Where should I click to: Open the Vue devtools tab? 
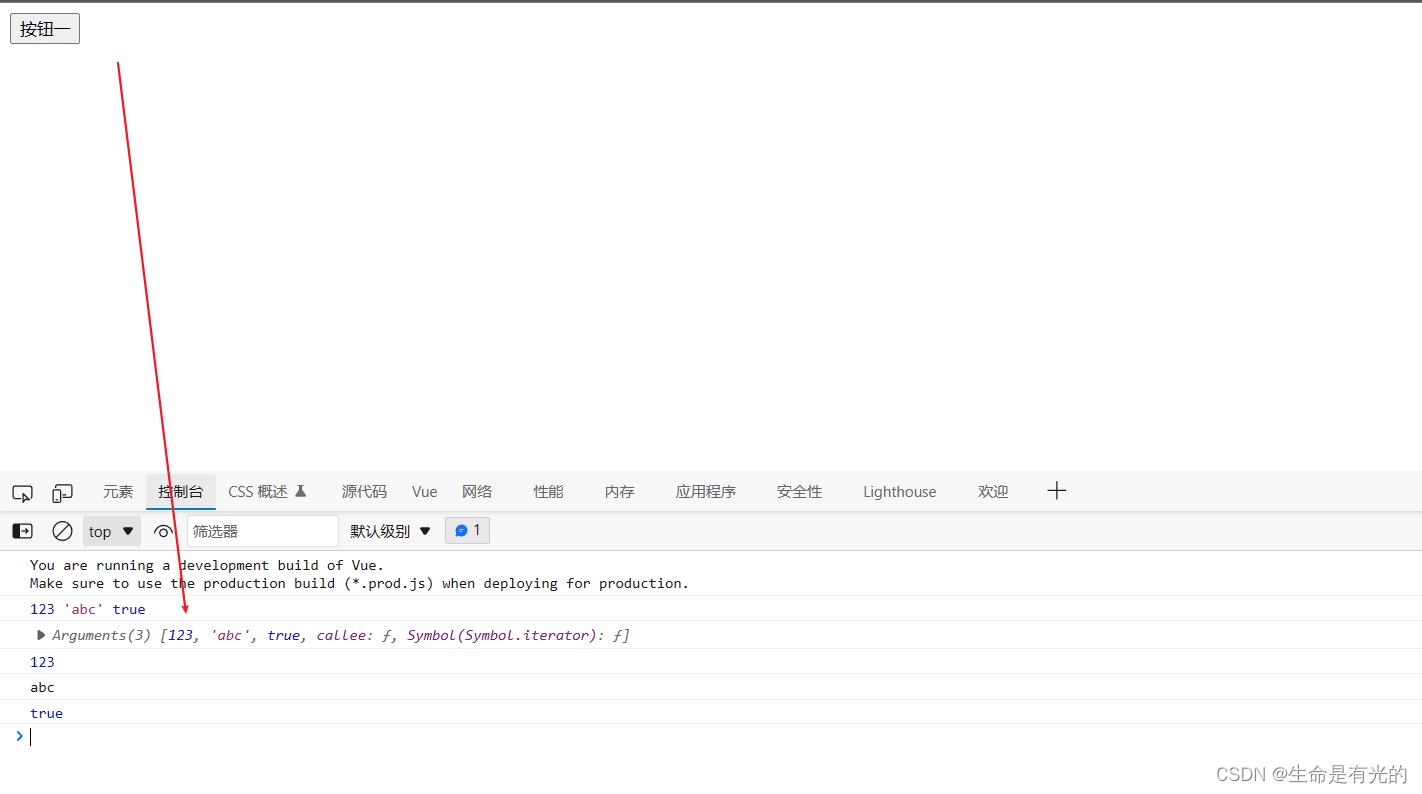[425, 492]
